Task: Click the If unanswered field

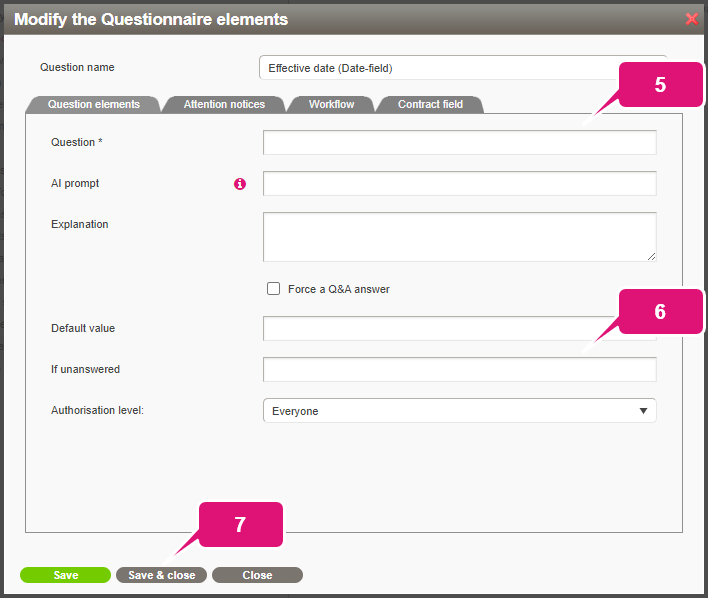Action: (x=459, y=369)
